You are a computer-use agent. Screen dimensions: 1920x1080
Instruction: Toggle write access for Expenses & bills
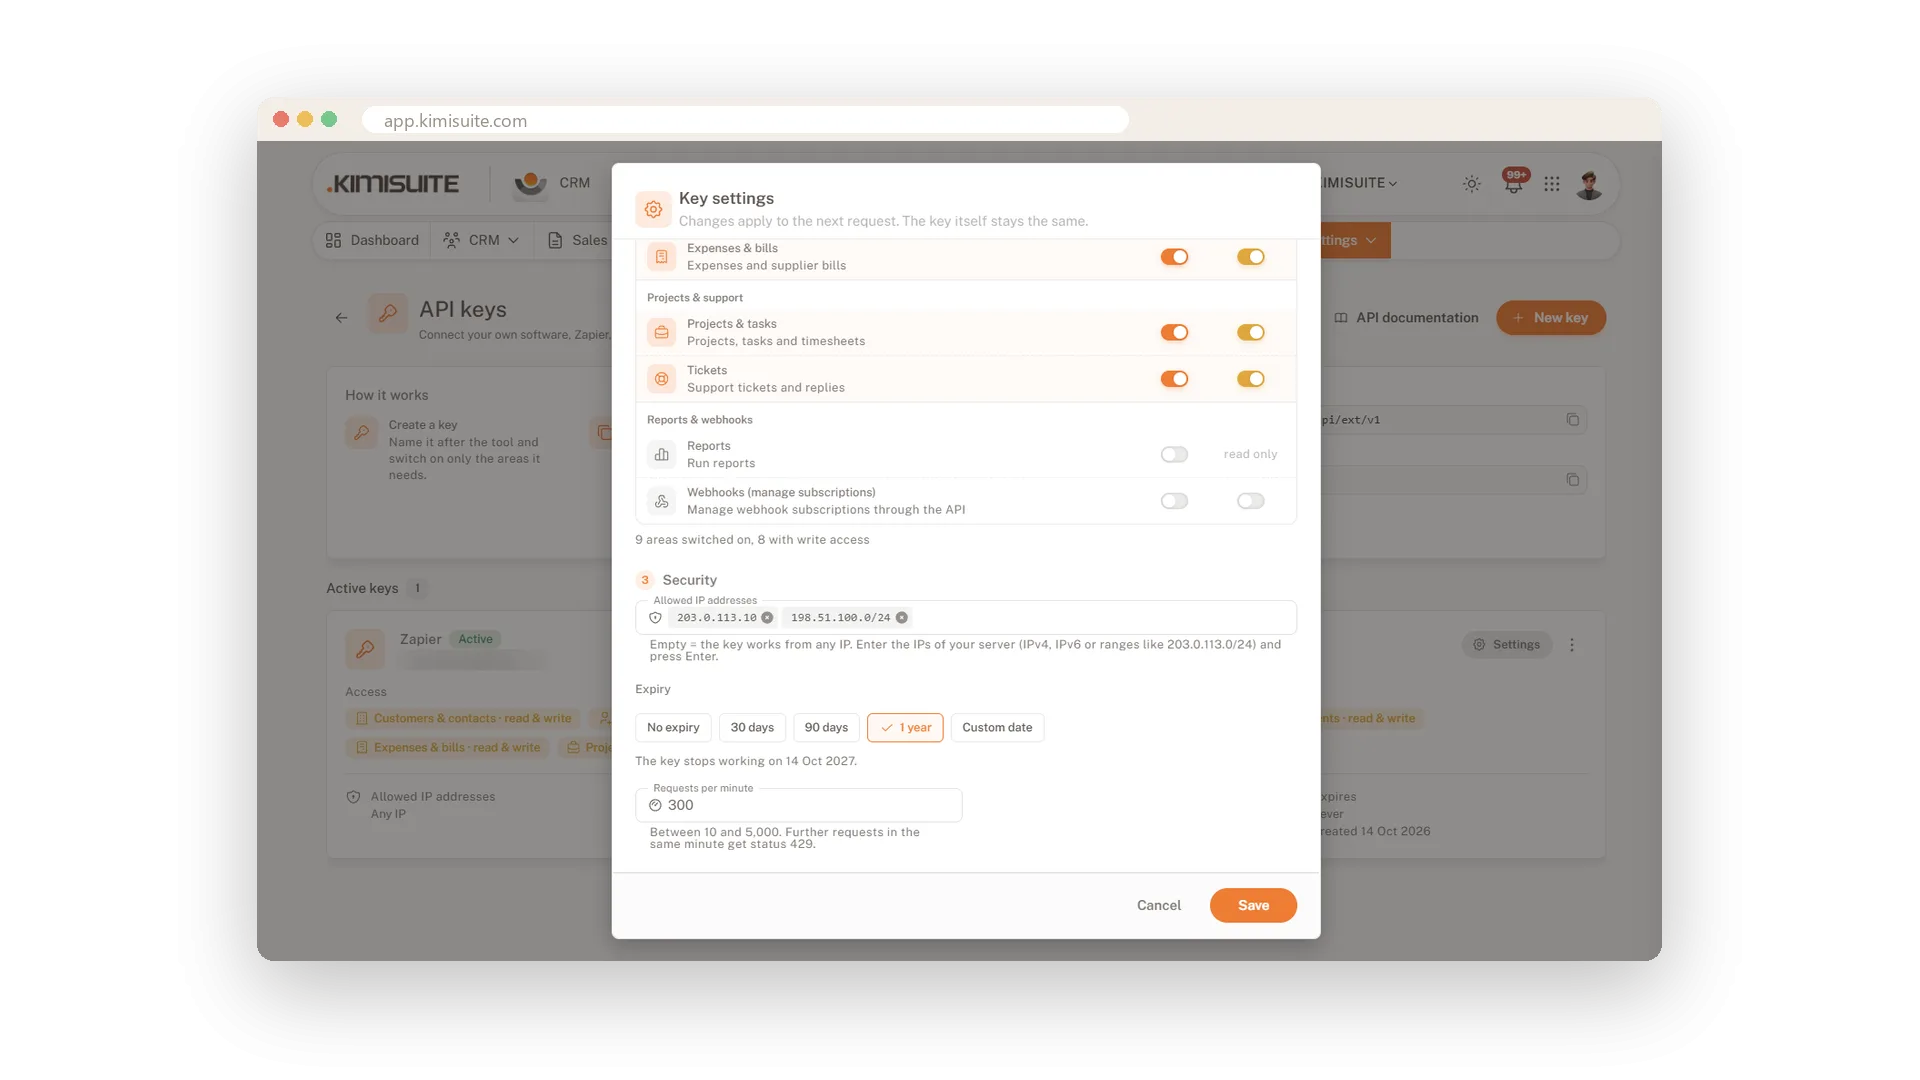pos(1250,257)
